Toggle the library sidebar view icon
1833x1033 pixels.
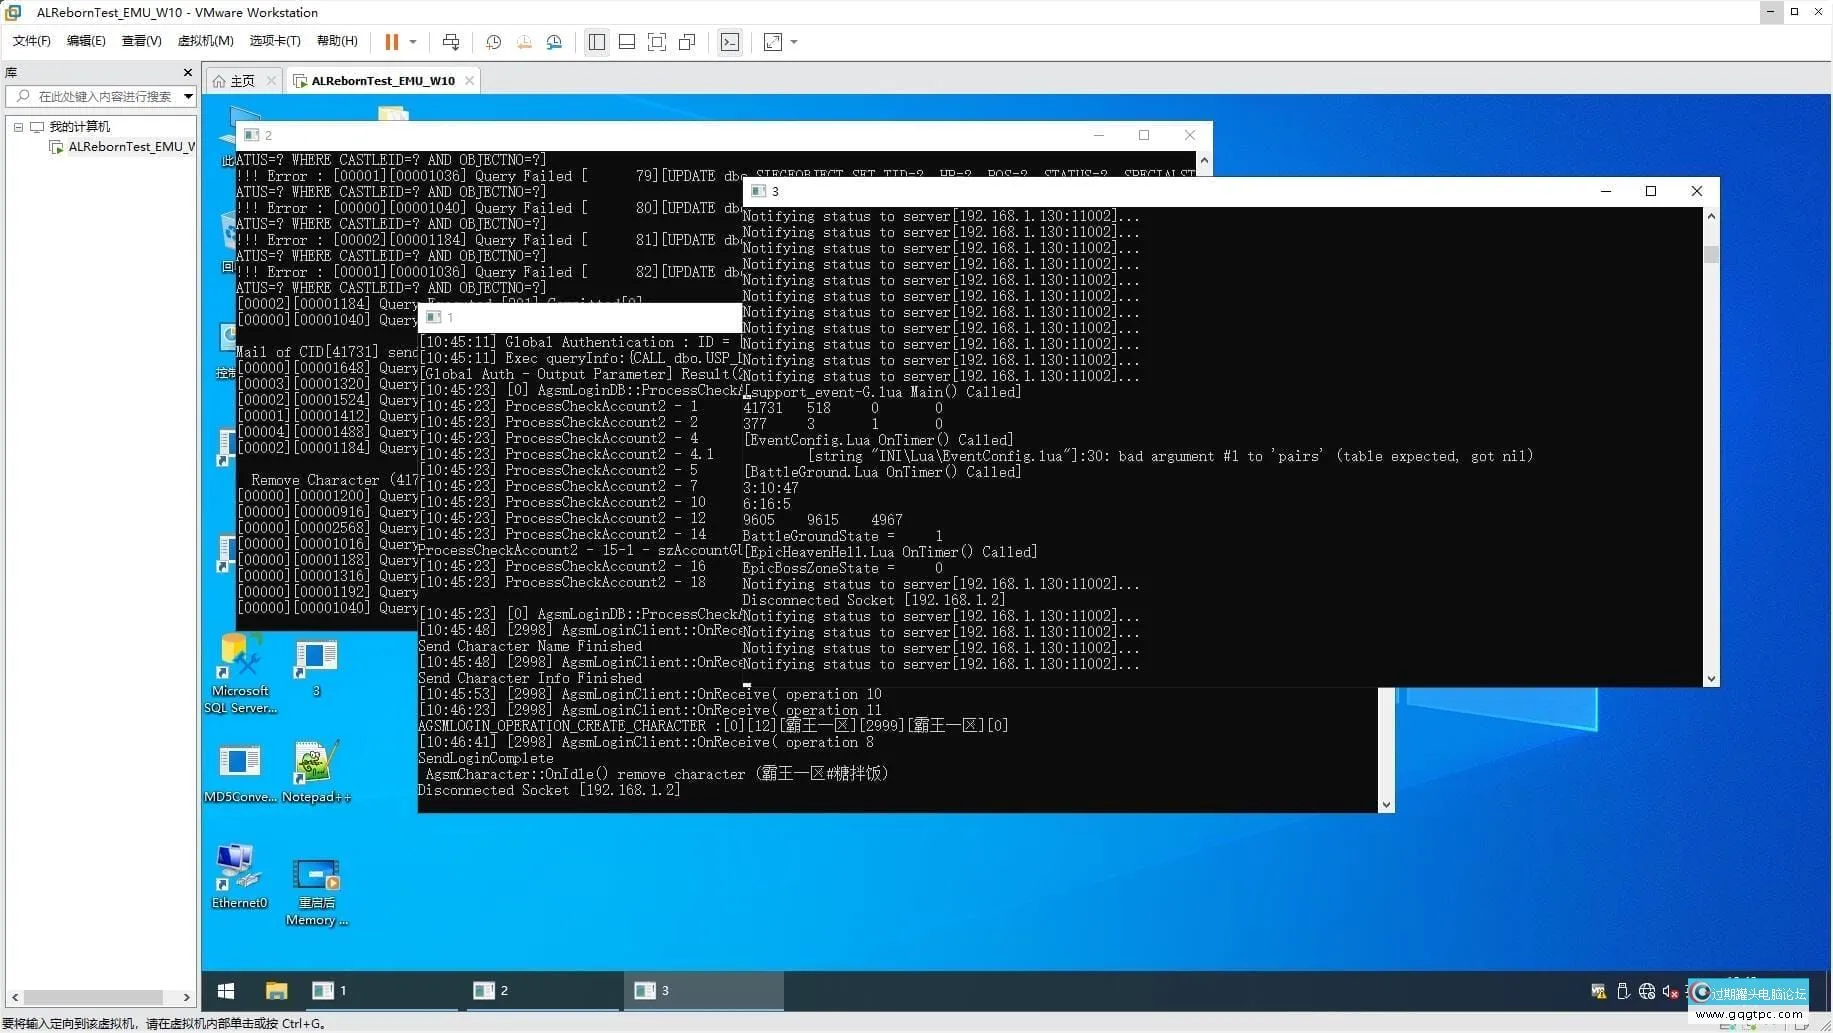click(x=597, y=42)
